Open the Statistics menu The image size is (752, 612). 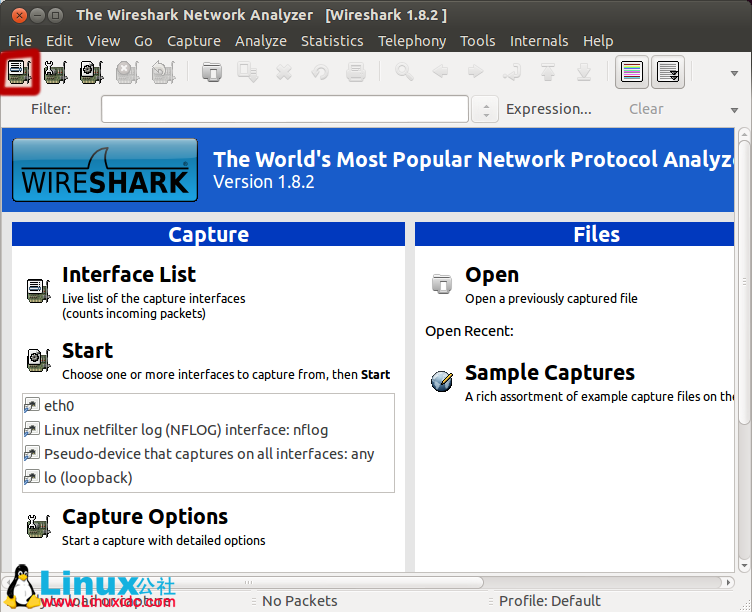[332, 41]
